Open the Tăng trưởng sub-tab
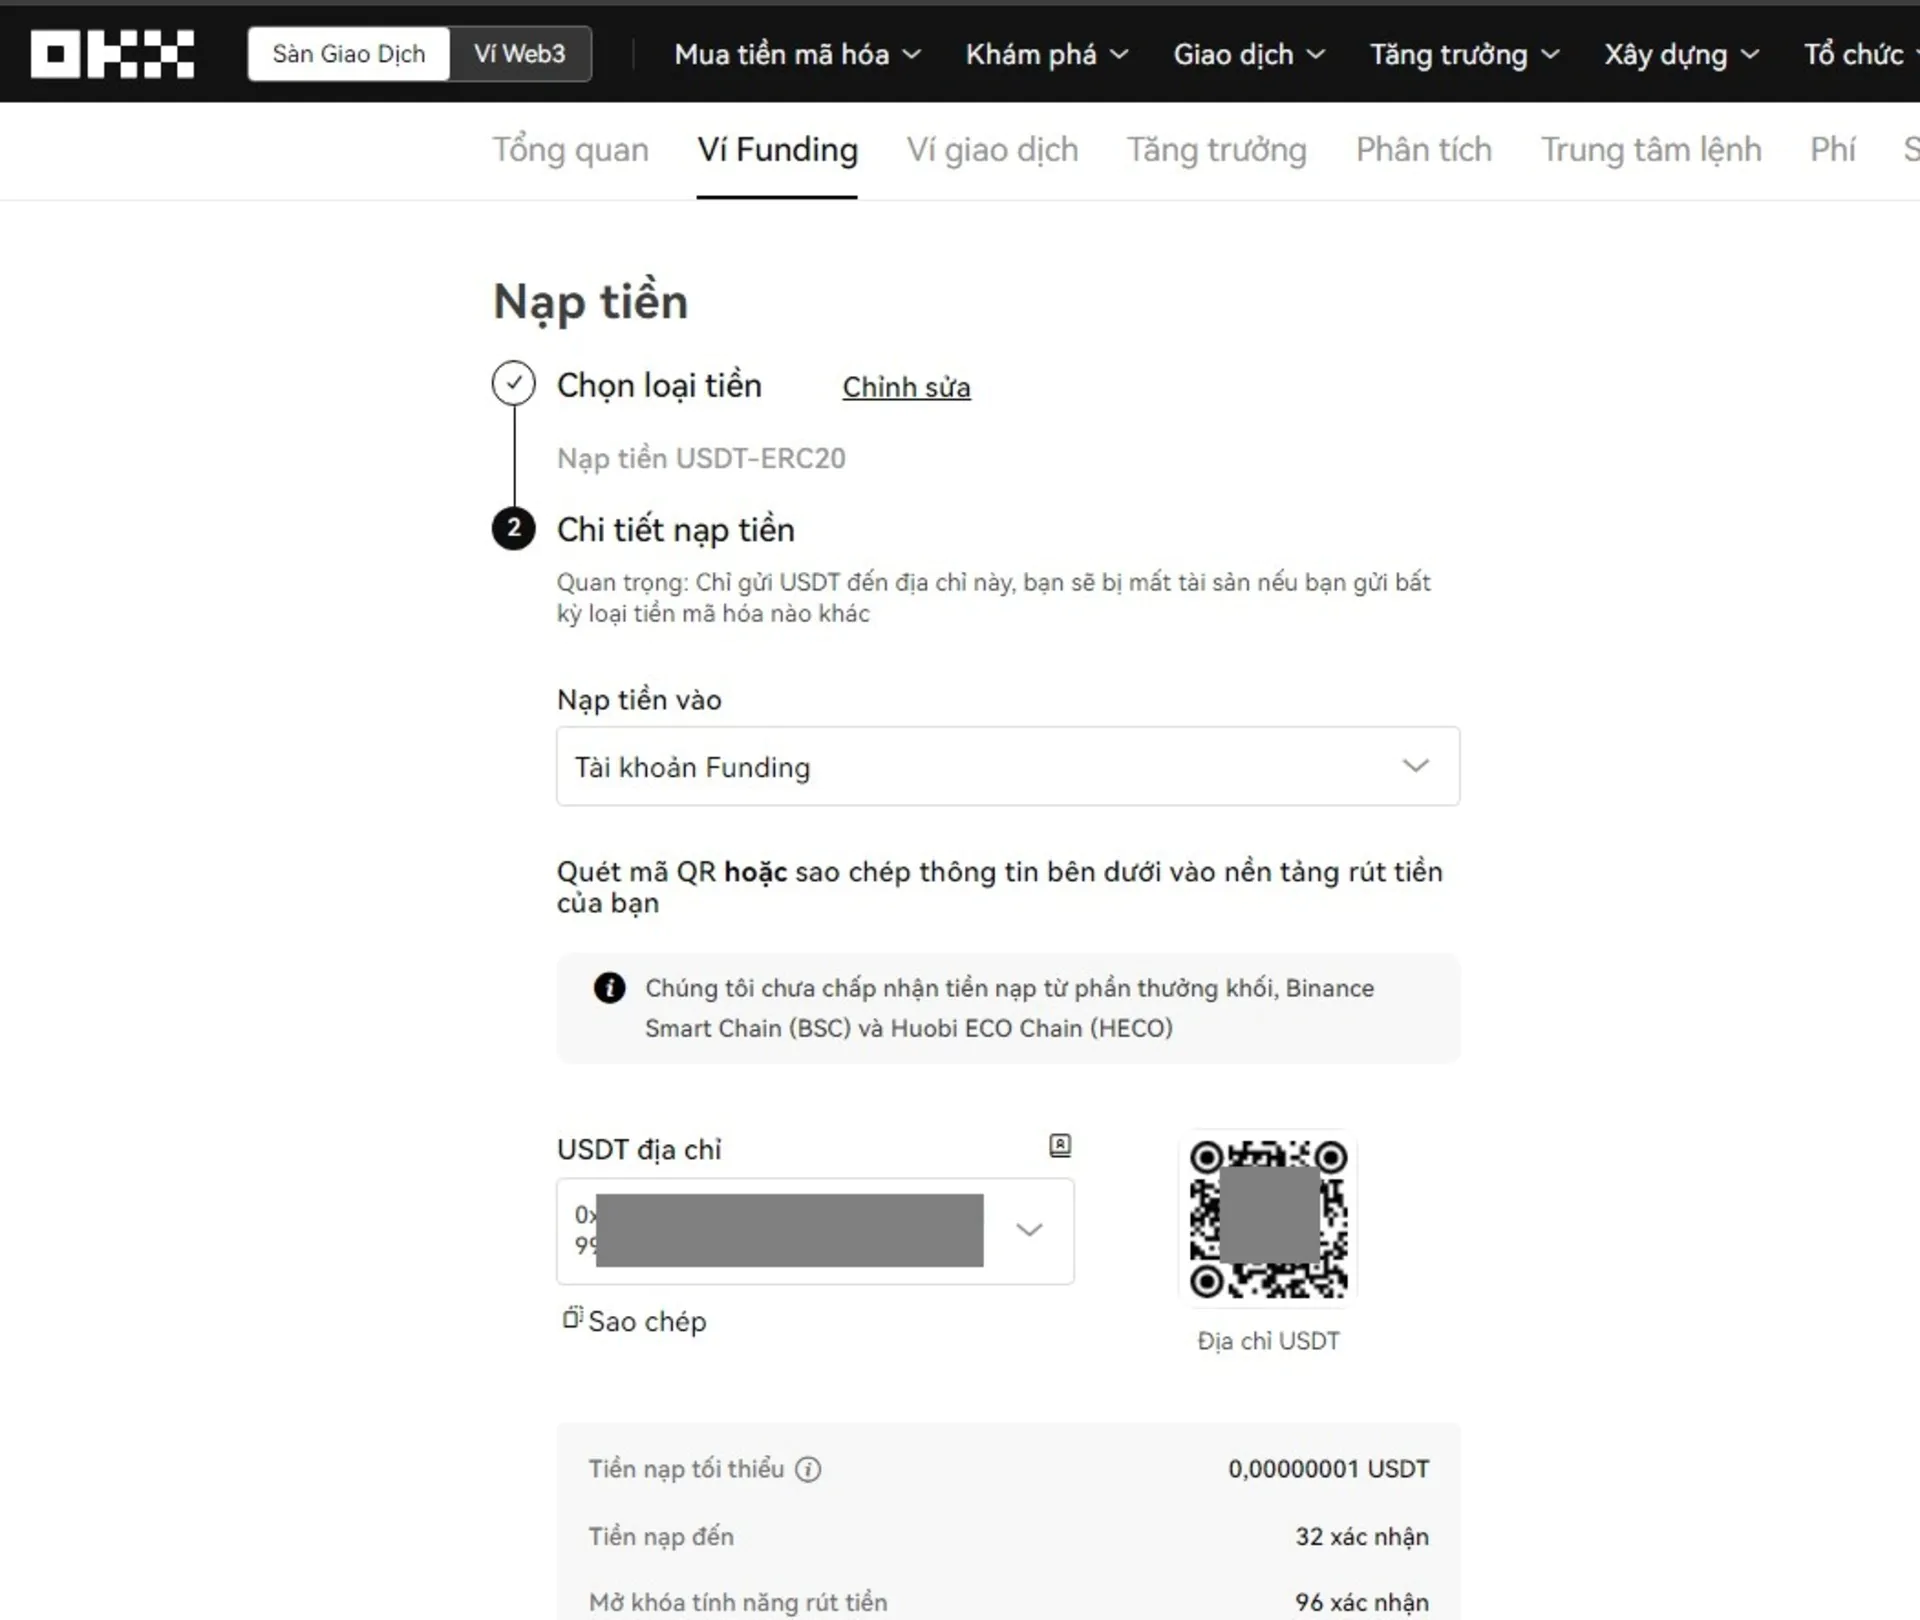 [1217, 150]
